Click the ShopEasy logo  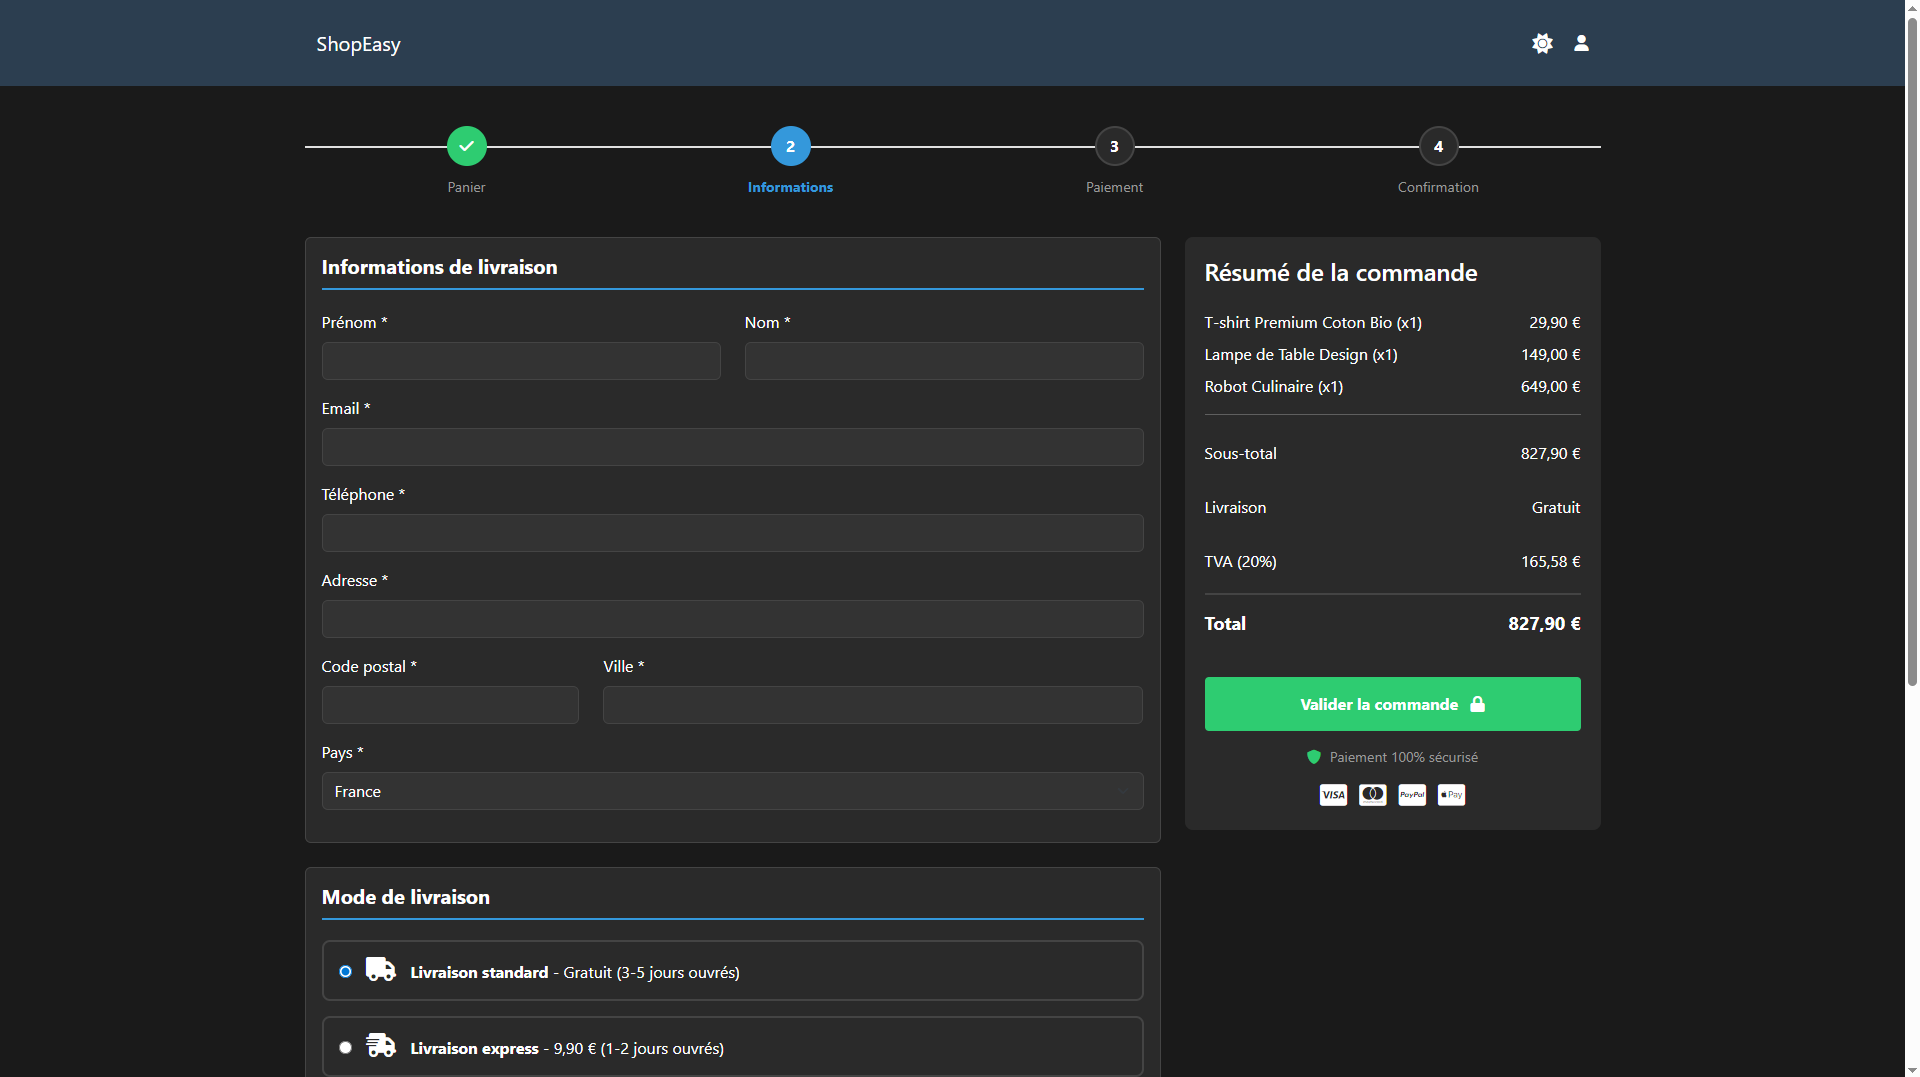coord(358,43)
